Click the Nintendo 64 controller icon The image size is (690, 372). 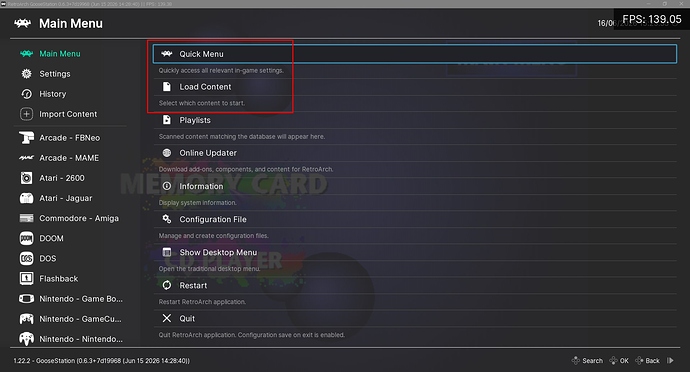tap(26, 339)
